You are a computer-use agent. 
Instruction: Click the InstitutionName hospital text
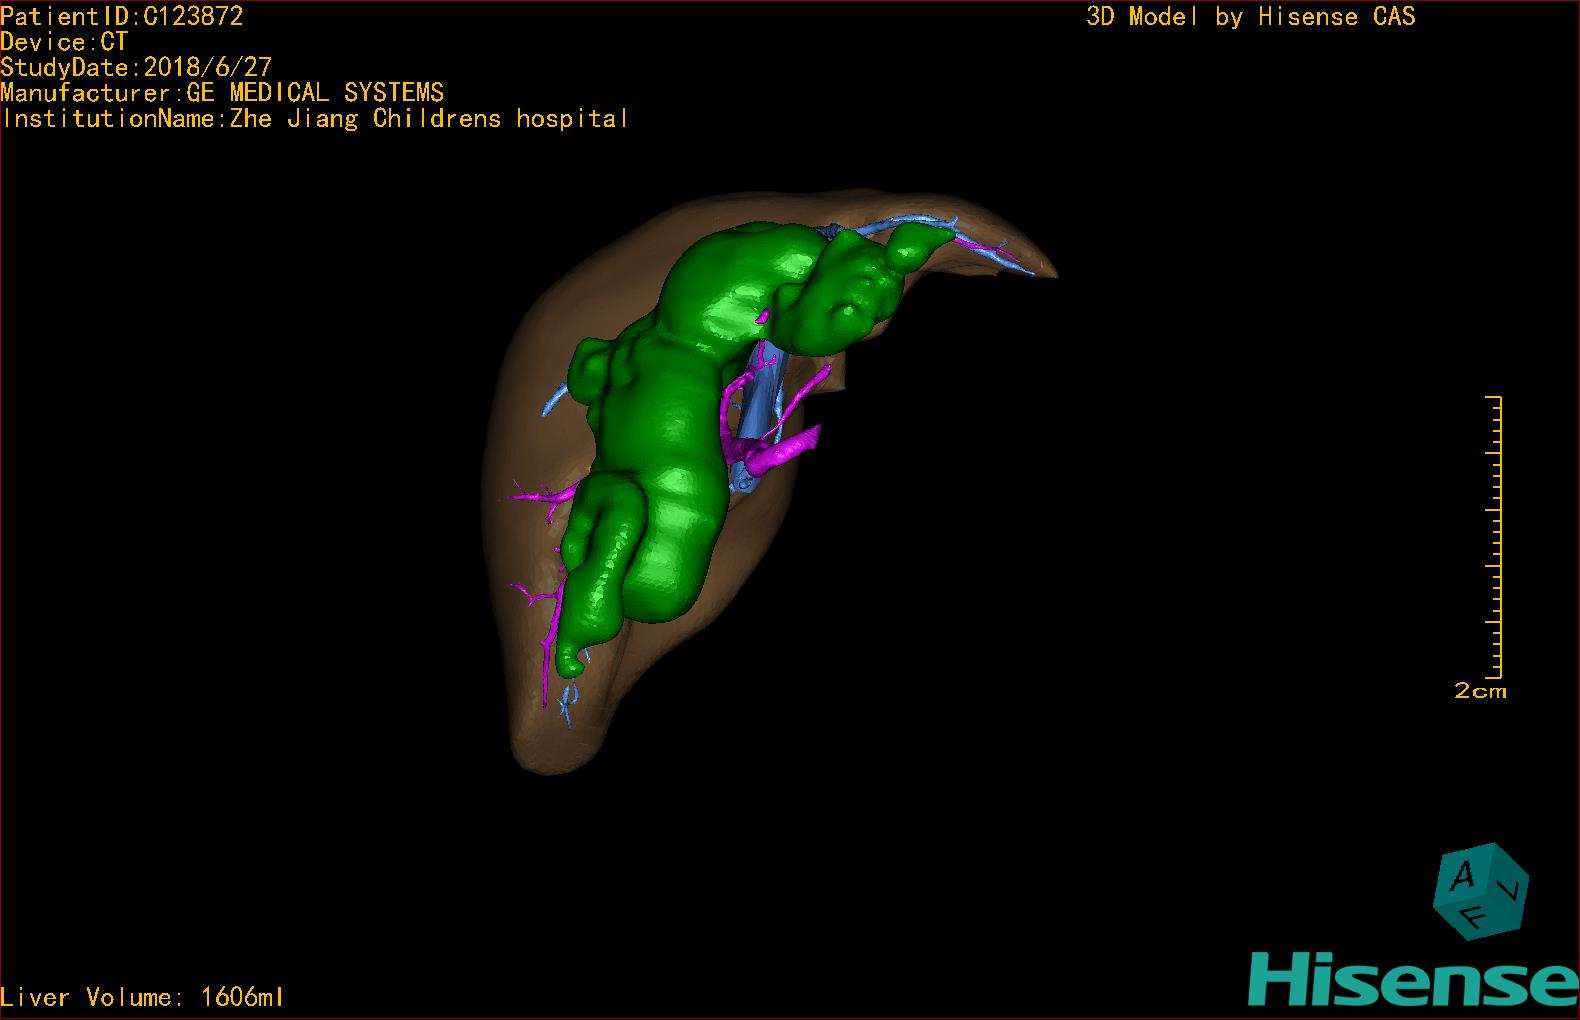tap(315, 119)
